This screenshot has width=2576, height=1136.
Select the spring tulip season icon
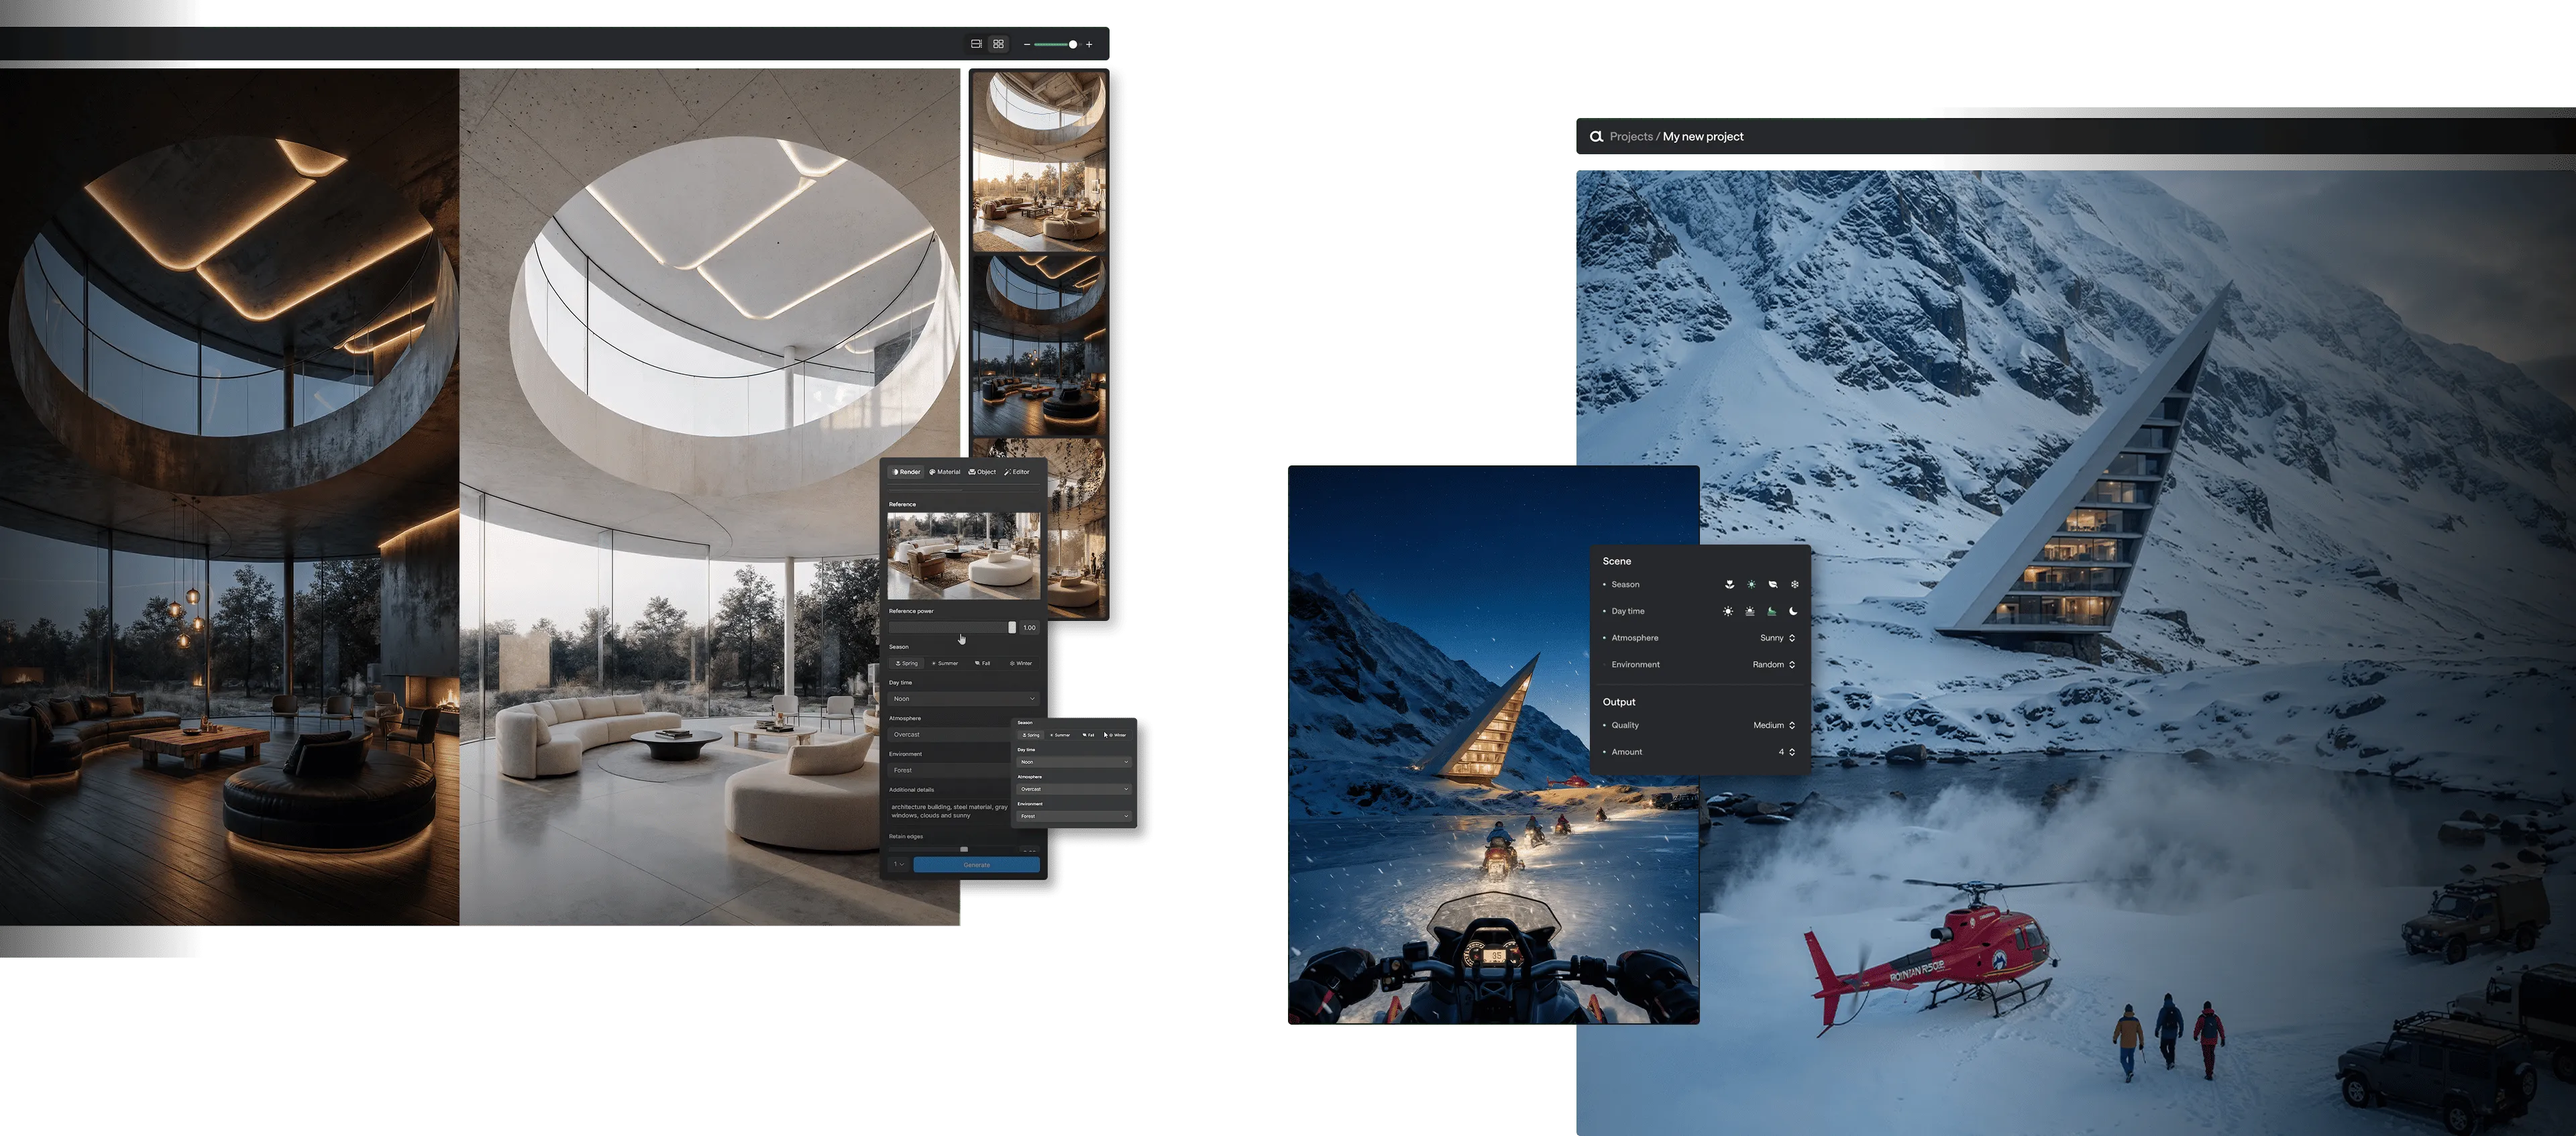pos(1729,584)
